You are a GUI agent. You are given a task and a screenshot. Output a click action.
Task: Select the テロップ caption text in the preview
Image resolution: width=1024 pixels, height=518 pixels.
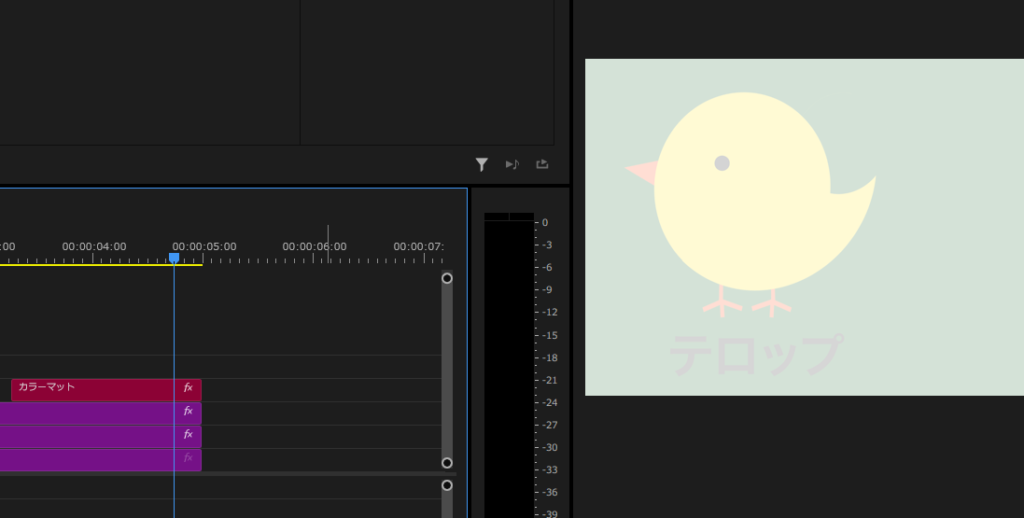[756, 355]
